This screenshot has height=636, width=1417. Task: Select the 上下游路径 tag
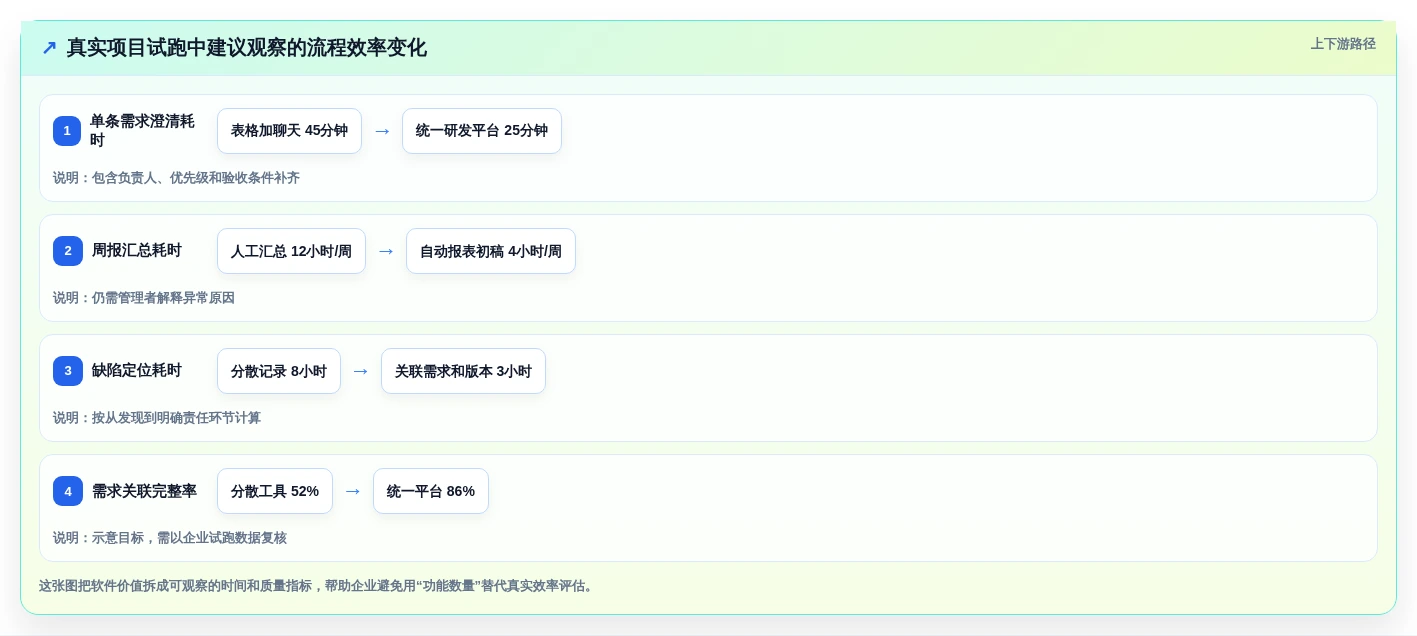tap(1343, 44)
